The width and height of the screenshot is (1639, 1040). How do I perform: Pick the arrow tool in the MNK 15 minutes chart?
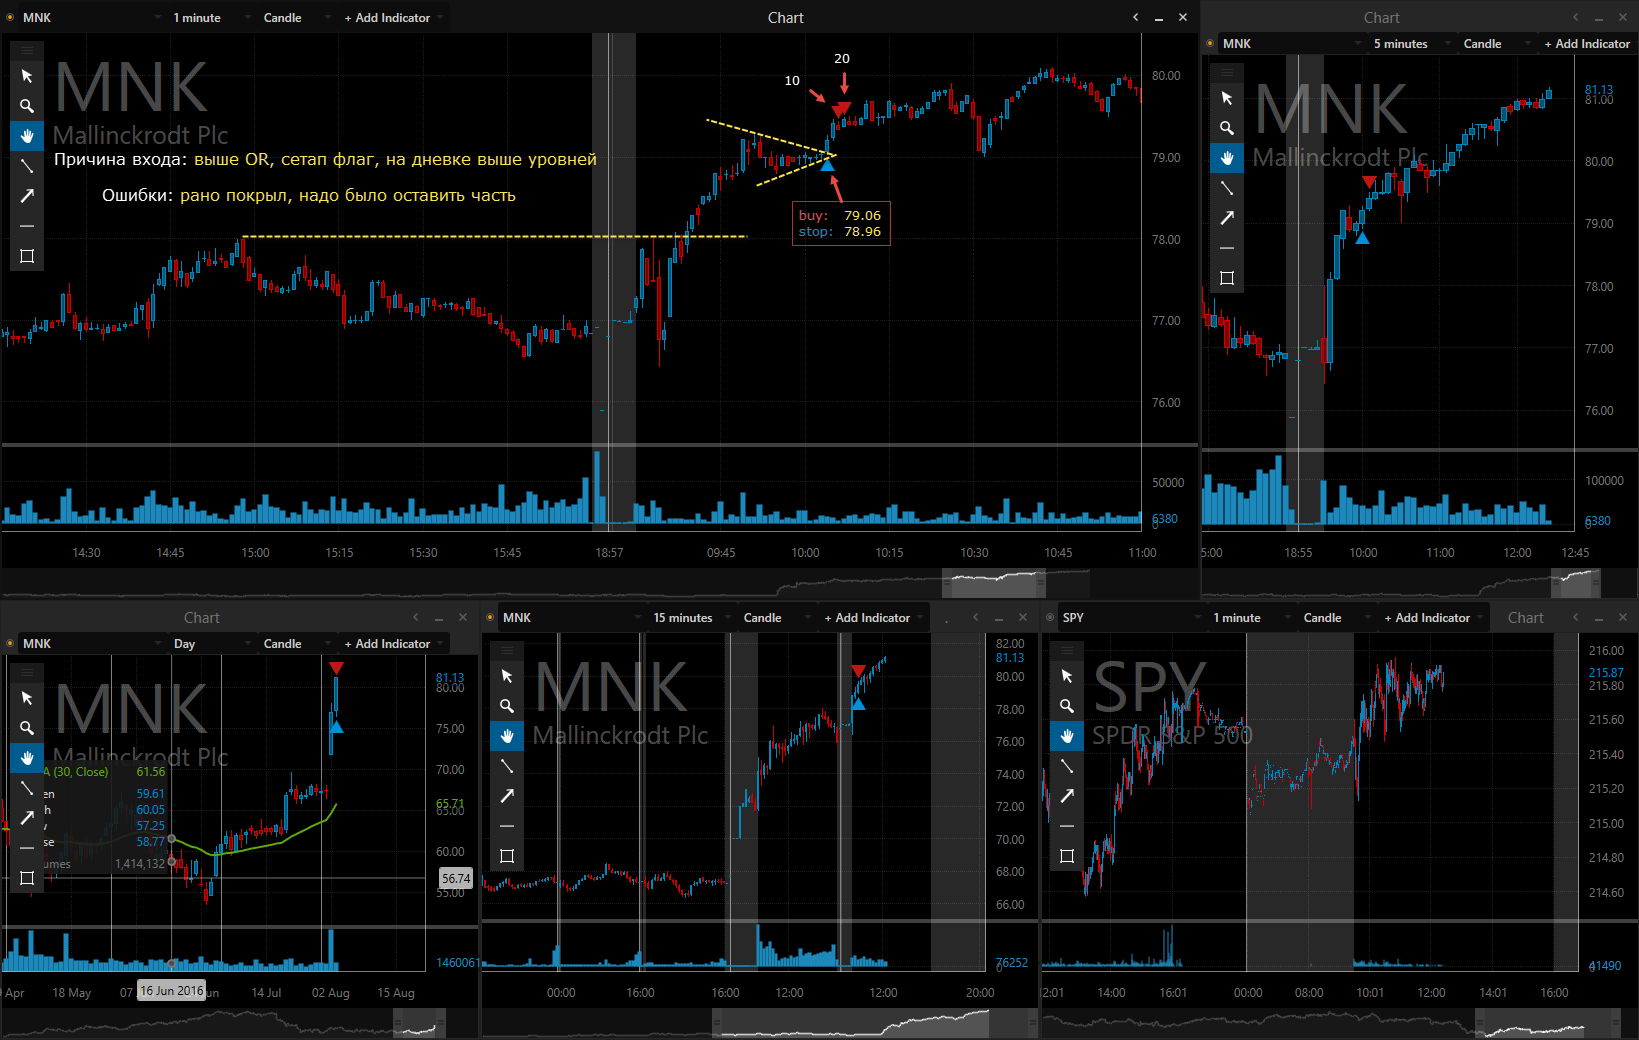(507, 796)
